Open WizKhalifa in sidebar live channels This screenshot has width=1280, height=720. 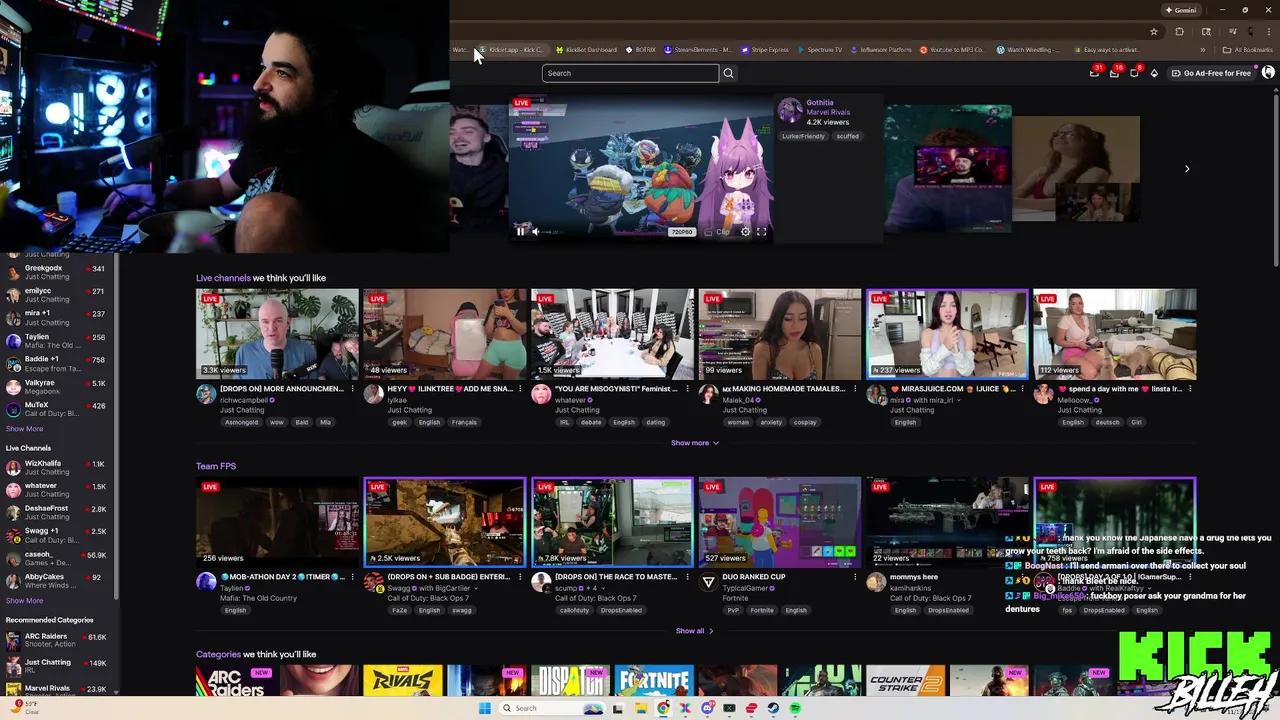click(55, 467)
